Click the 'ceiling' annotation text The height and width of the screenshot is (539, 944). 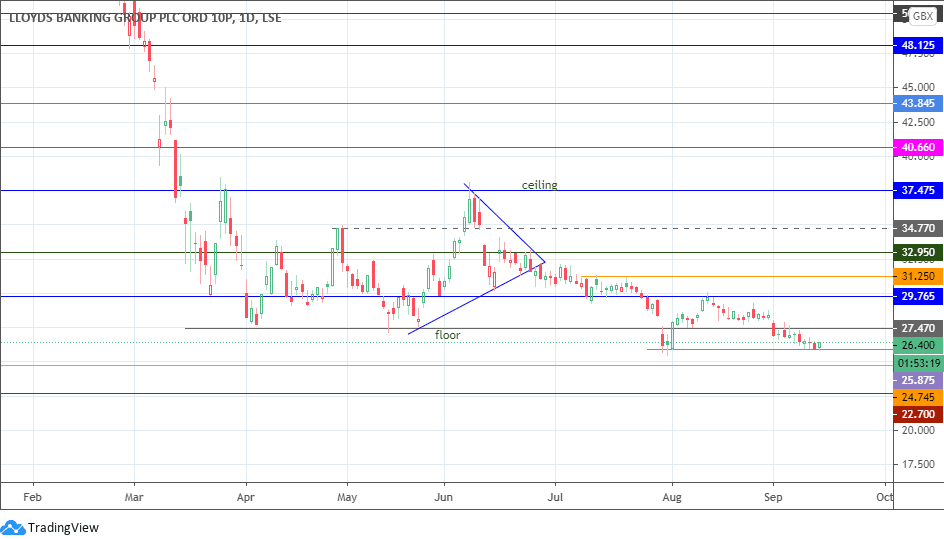click(x=539, y=185)
